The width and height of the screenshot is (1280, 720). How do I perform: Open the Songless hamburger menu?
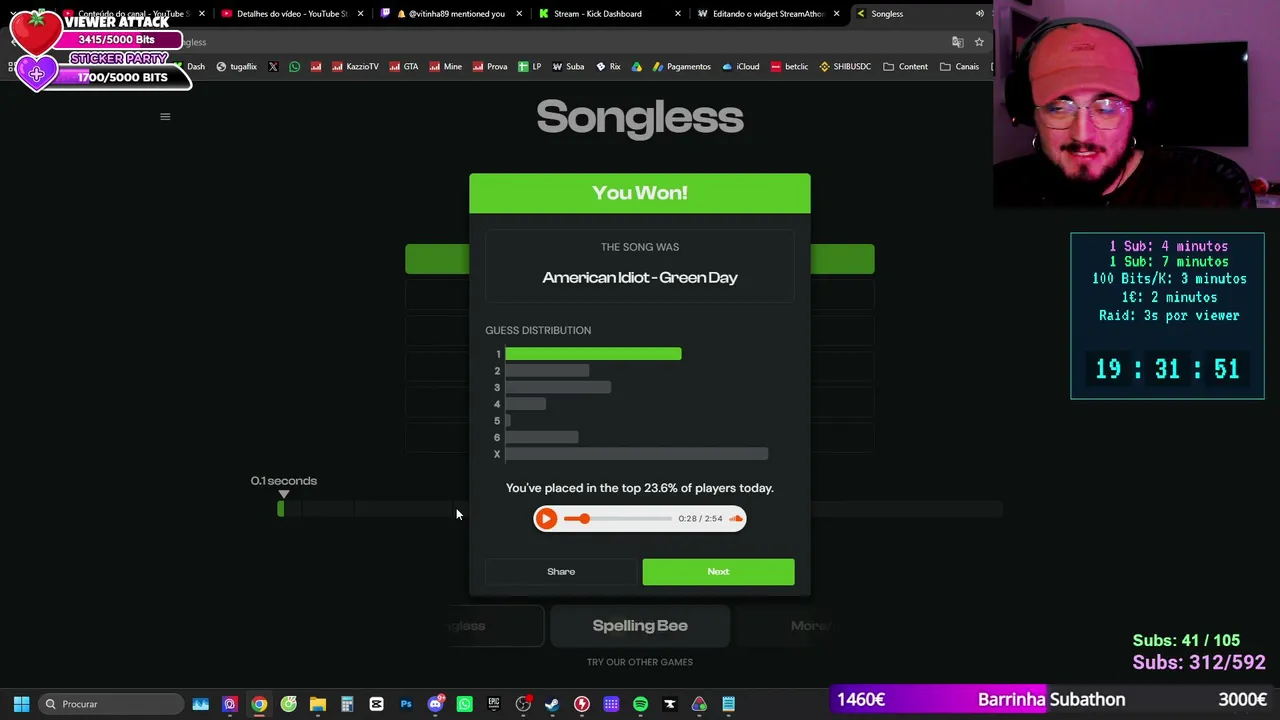(x=165, y=117)
